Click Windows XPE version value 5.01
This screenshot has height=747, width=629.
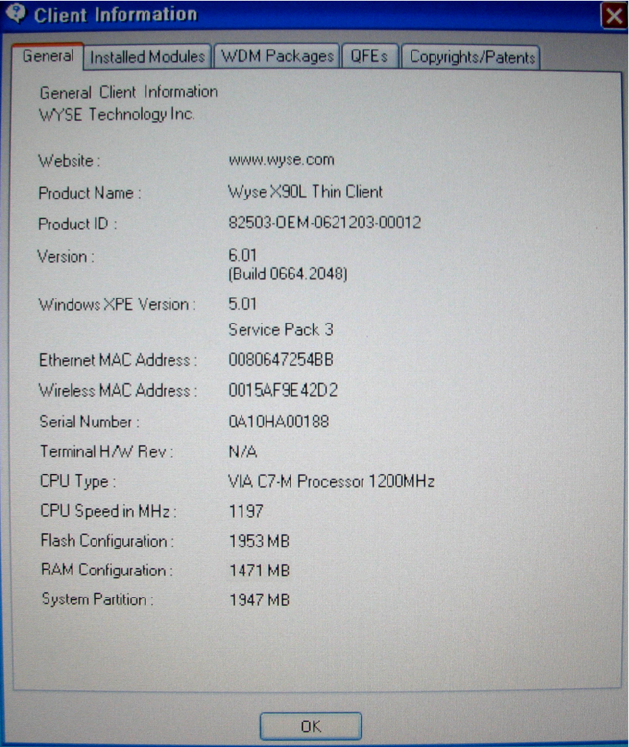(x=242, y=303)
